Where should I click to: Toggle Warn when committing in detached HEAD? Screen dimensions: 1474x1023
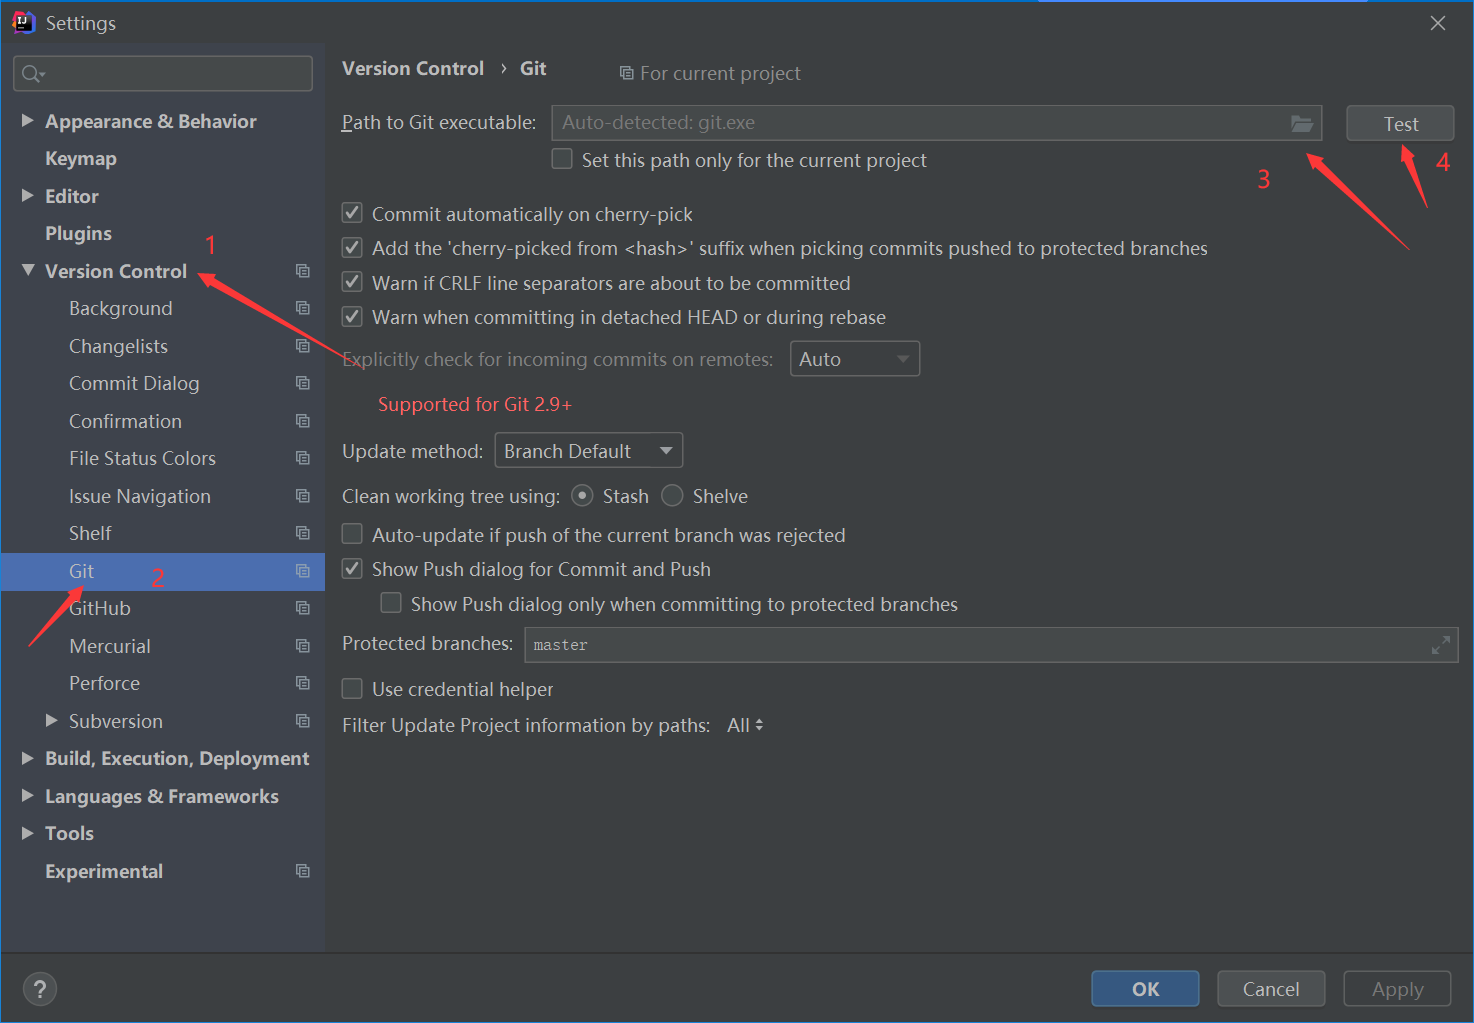pos(352,316)
